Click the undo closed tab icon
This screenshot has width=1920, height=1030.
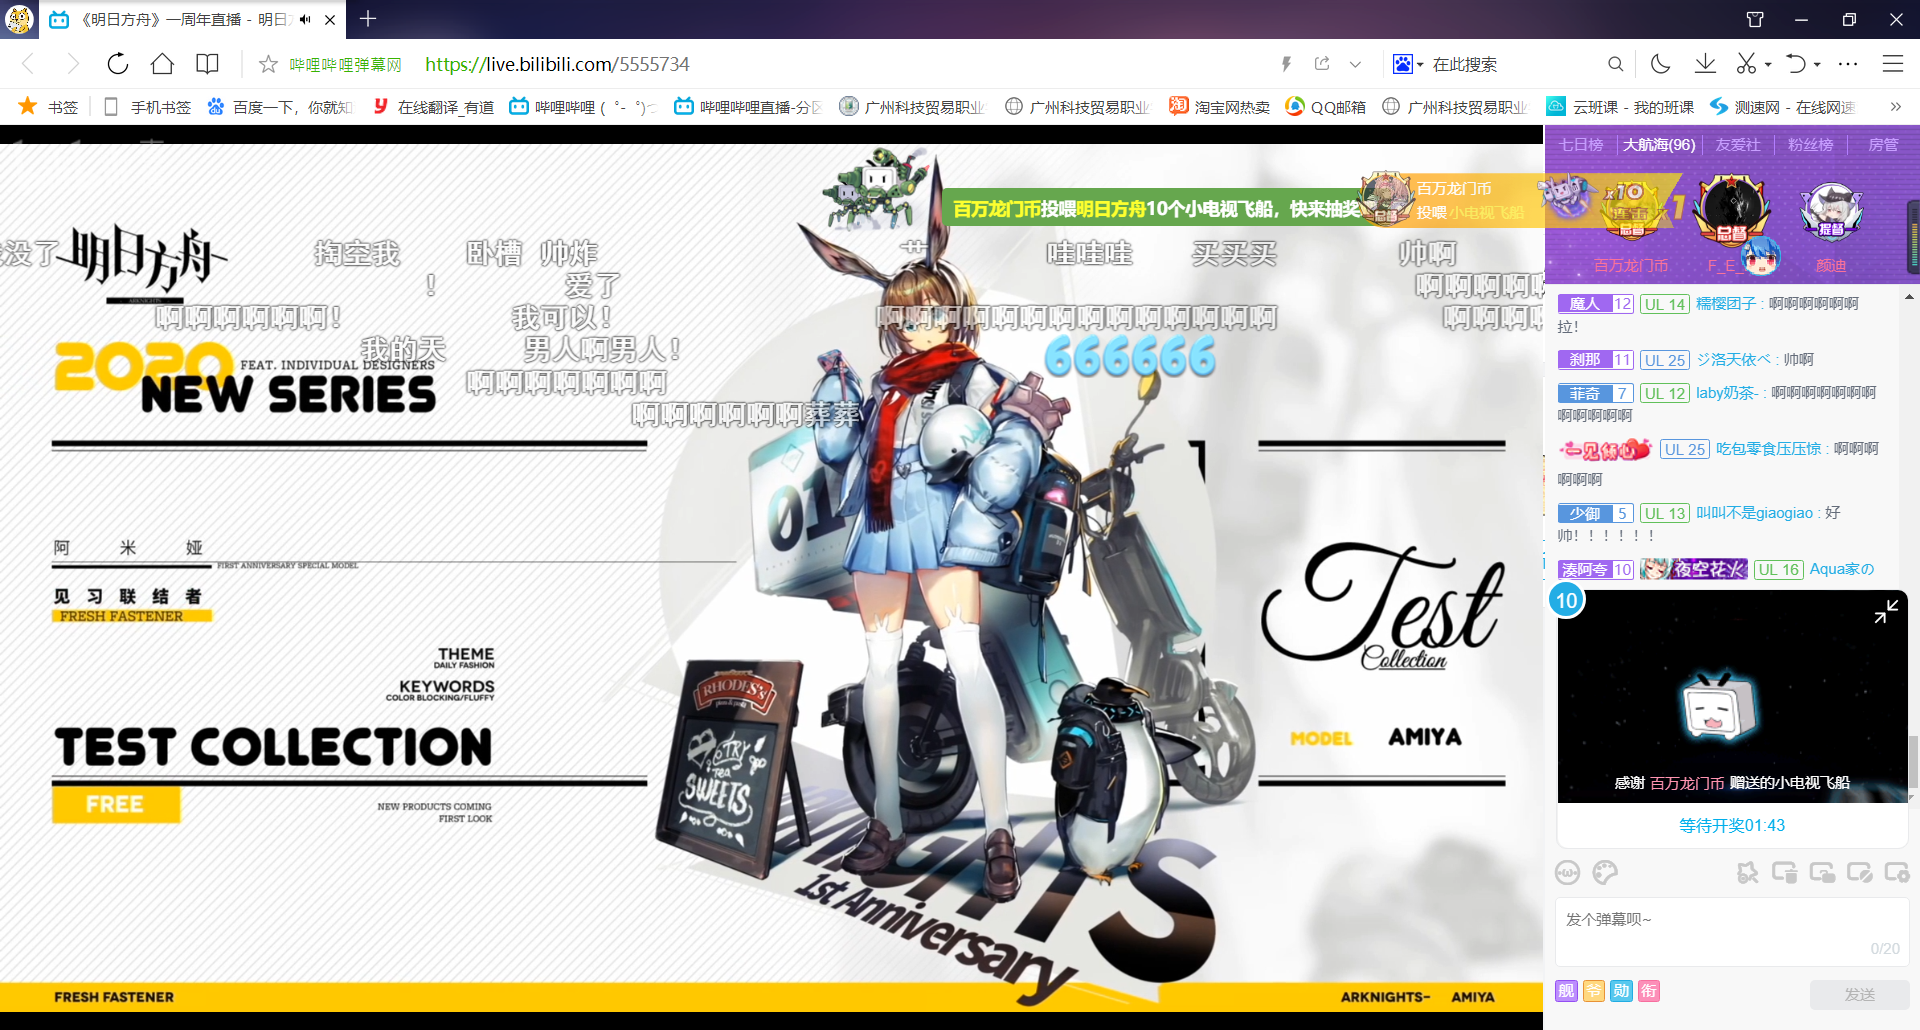(x=1796, y=64)
